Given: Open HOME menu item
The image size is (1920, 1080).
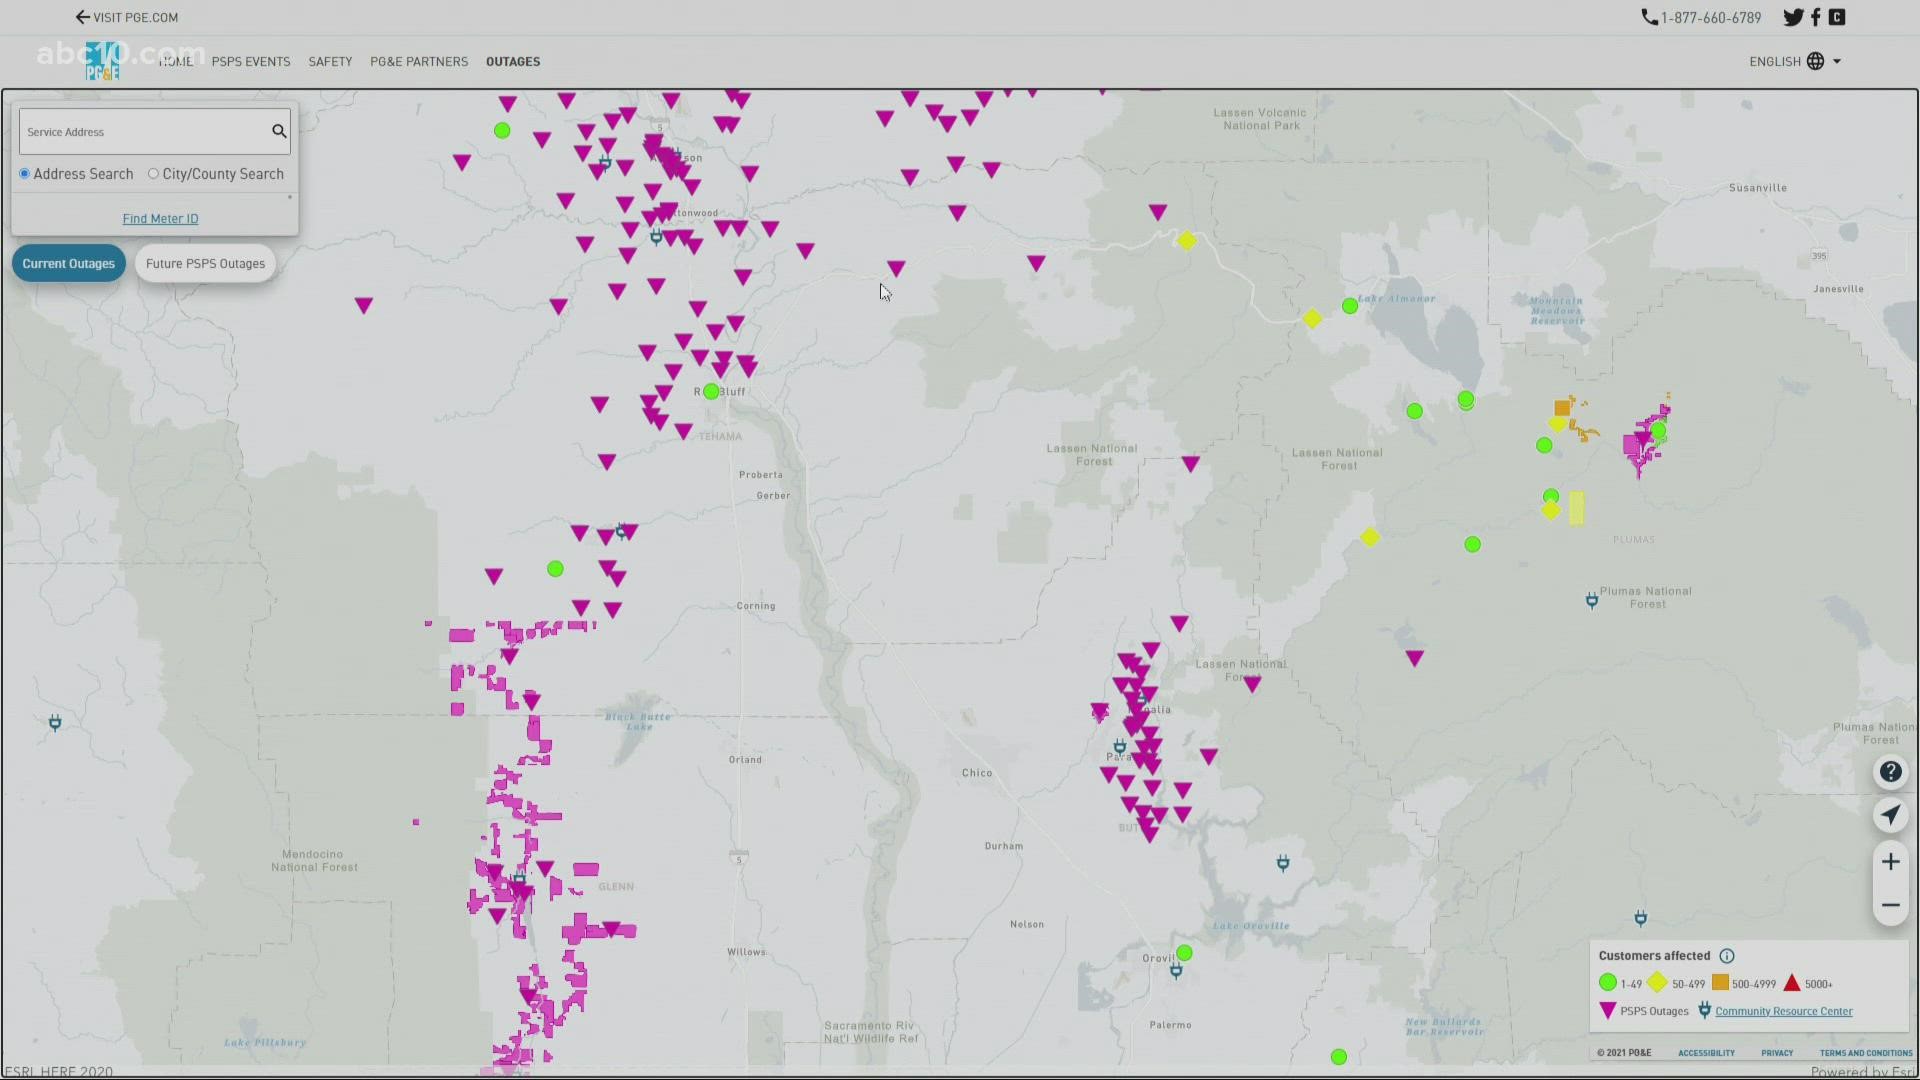Looking at the screenshot, I should pos(176,61).
